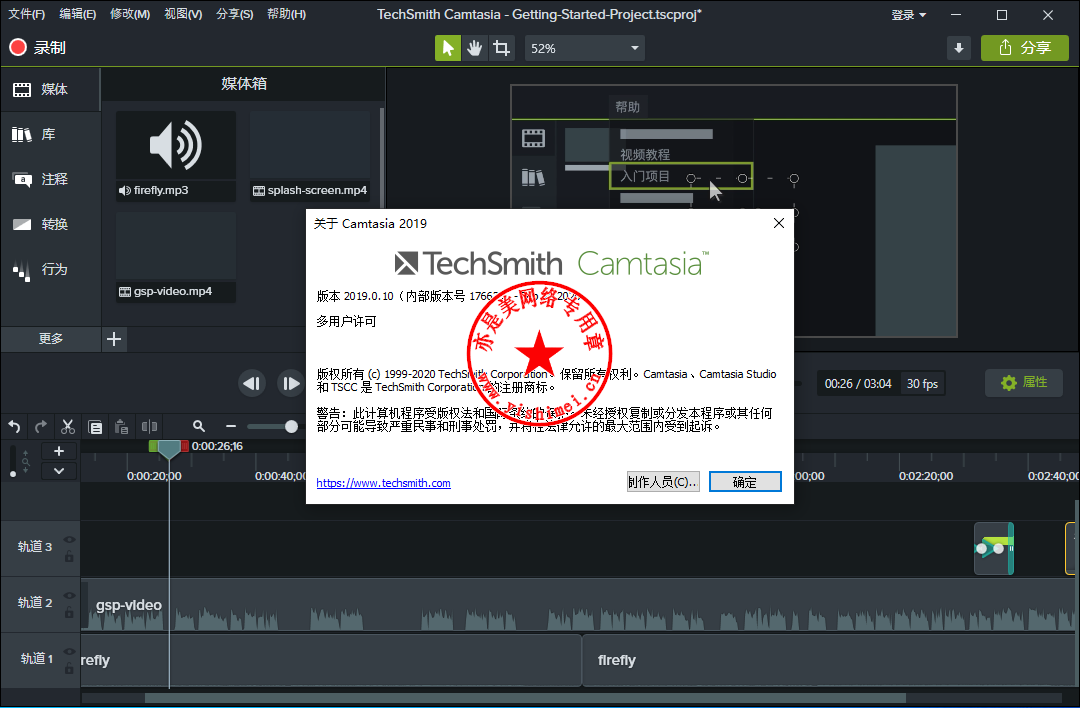Screen dimensions: 1080x708
Task: Expand the track options chevron
Action: (x=59, y=471)
